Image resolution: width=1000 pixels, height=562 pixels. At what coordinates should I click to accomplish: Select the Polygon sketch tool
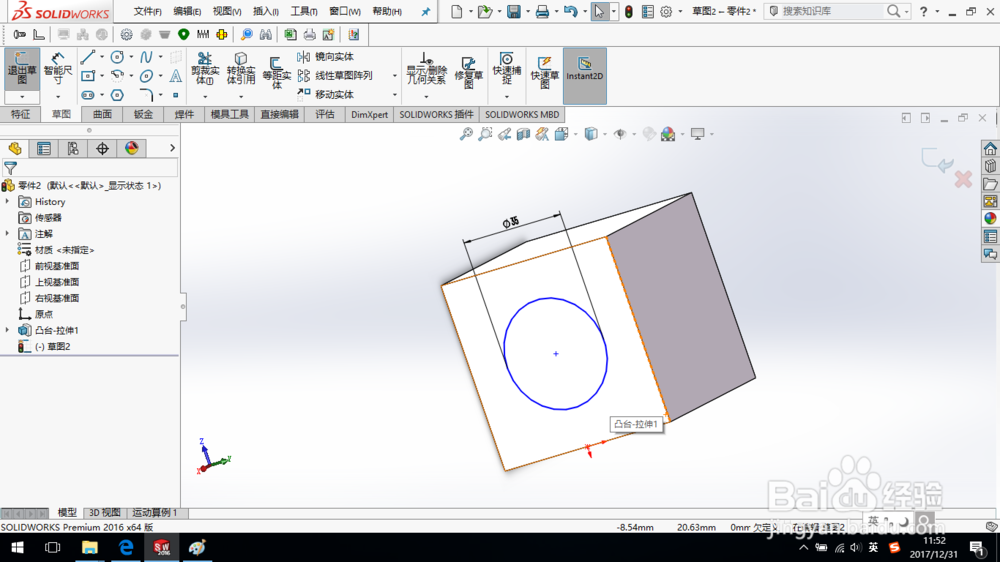(117, 95)
